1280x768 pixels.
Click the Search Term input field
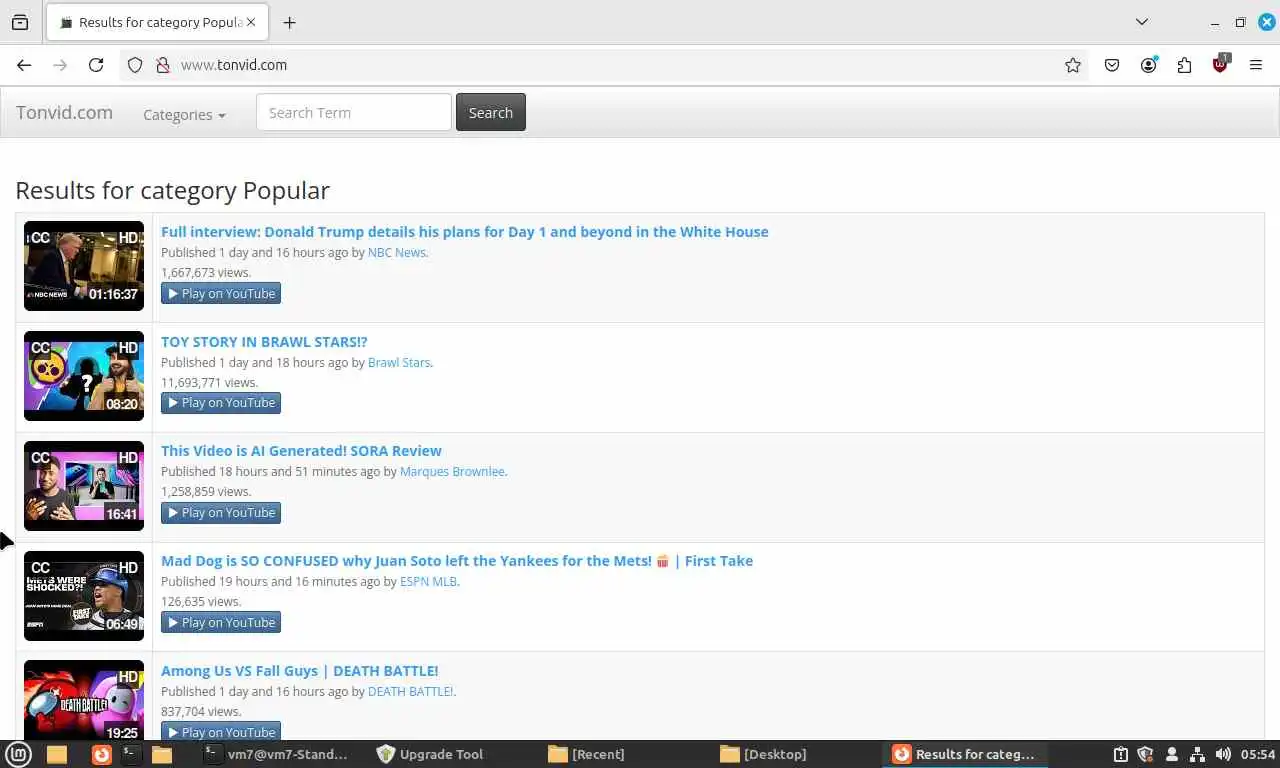click(354, 112)
